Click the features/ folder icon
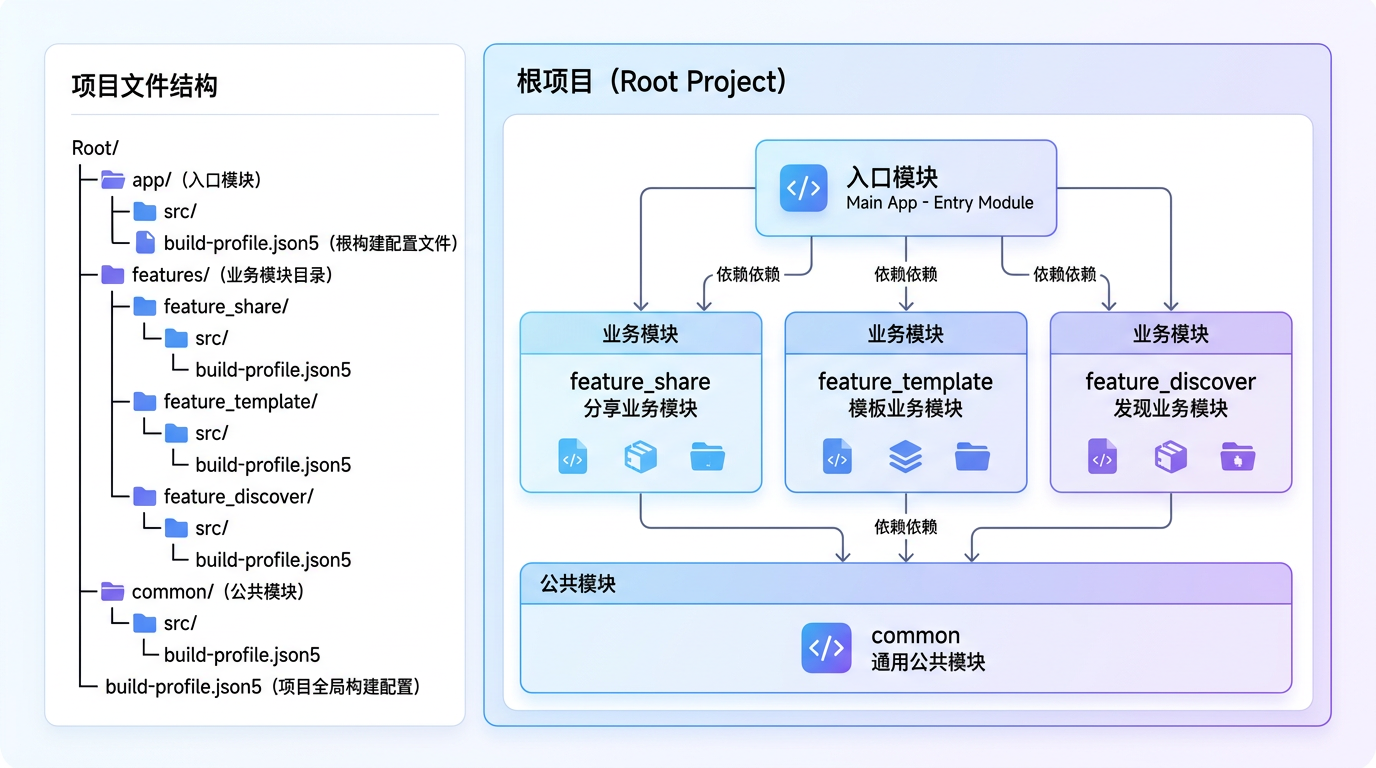Image resolution: width=1376 pixels, height=768 pixels. click(x=113, y=275)
